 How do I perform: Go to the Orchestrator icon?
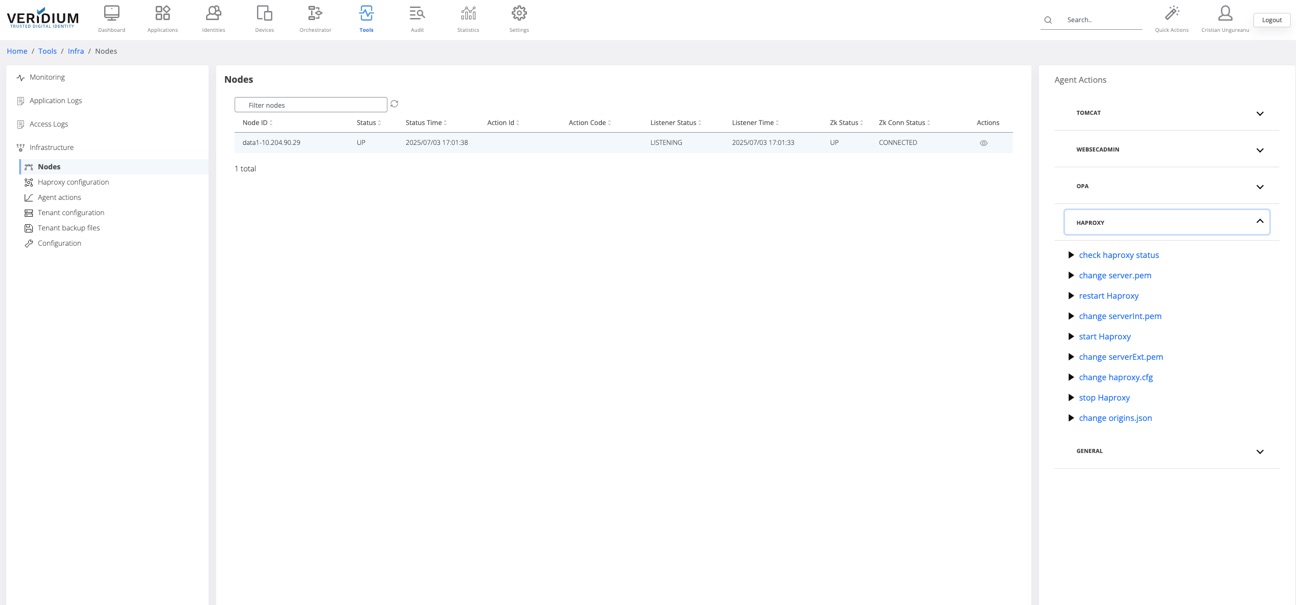click(315, 14)
